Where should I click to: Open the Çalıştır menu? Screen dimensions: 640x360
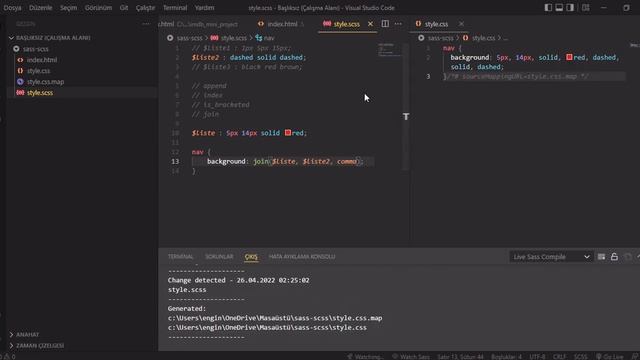[145, 8]
